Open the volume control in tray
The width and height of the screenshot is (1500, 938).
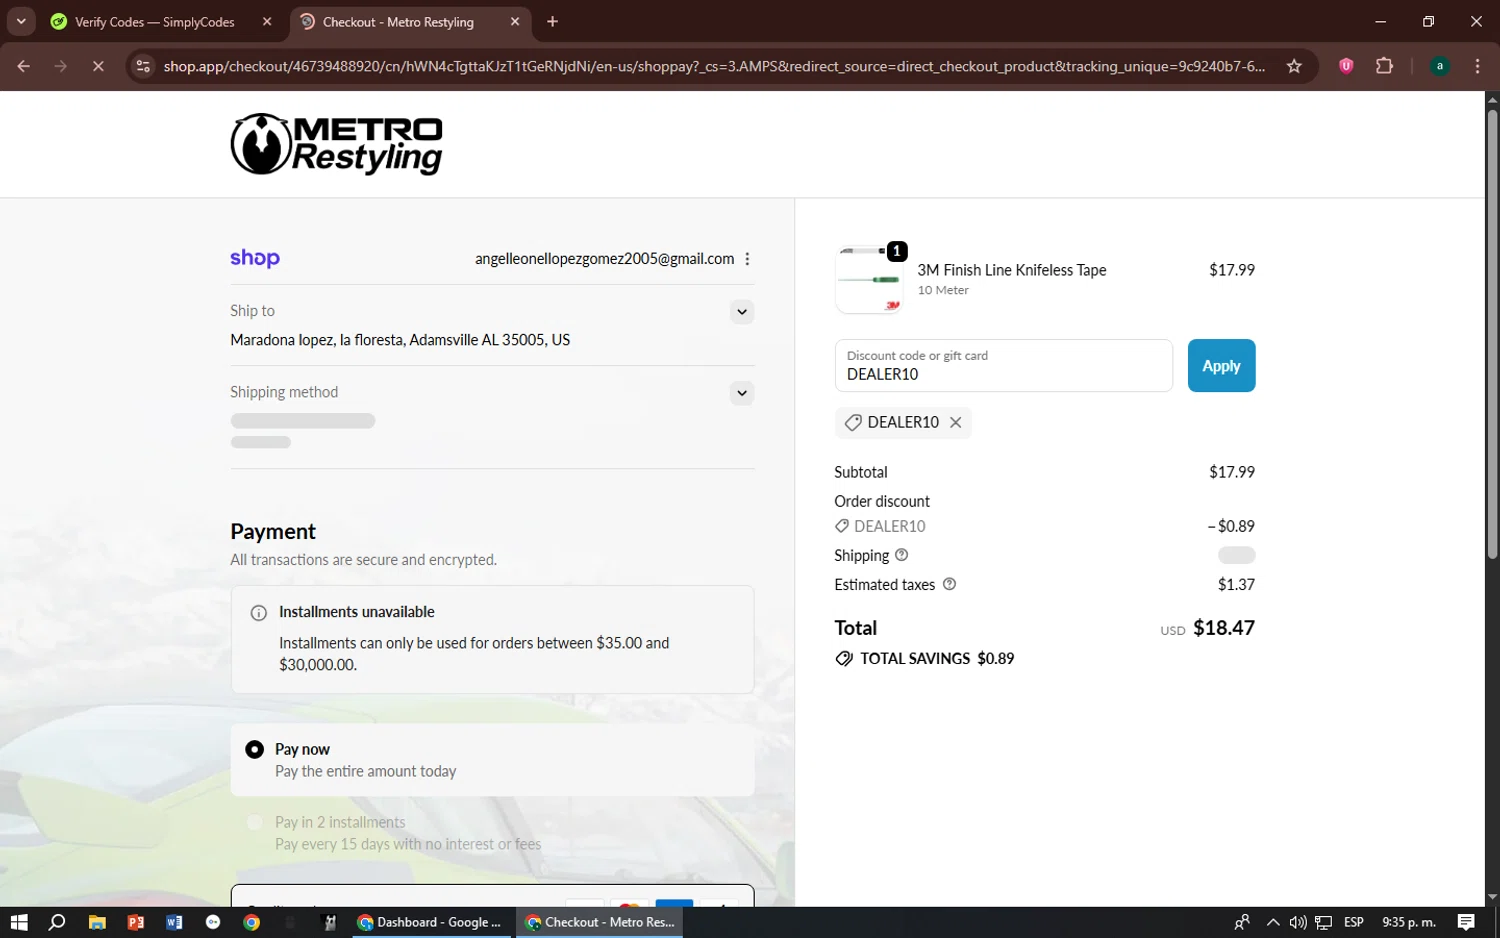coord(1298,922)
